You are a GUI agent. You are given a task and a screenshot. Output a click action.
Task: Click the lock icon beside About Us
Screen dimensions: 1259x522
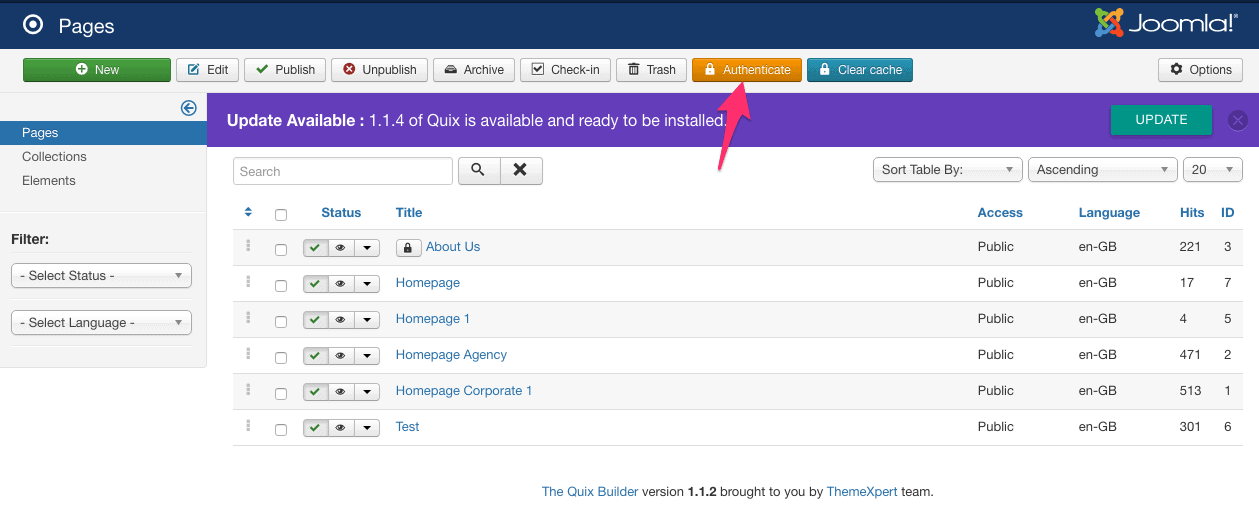click(x=408, y=248)
